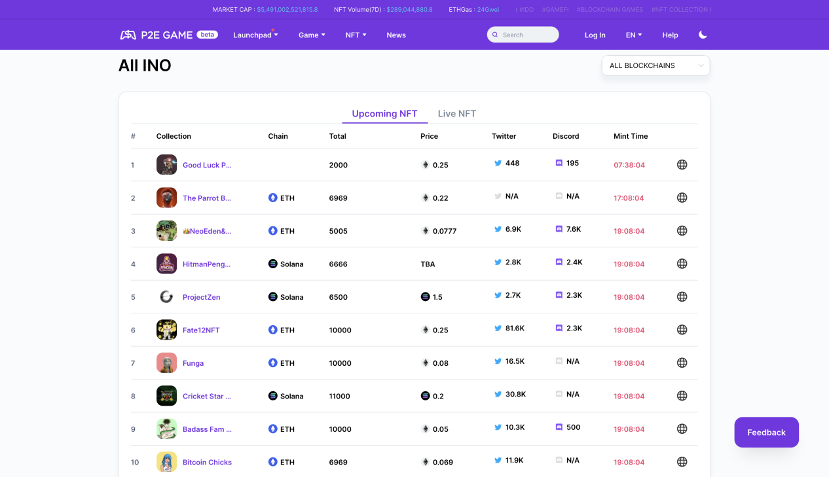830x478 pixels.
Task: Open the Bitcoin Chicks collection link
Action: point(207,462)
